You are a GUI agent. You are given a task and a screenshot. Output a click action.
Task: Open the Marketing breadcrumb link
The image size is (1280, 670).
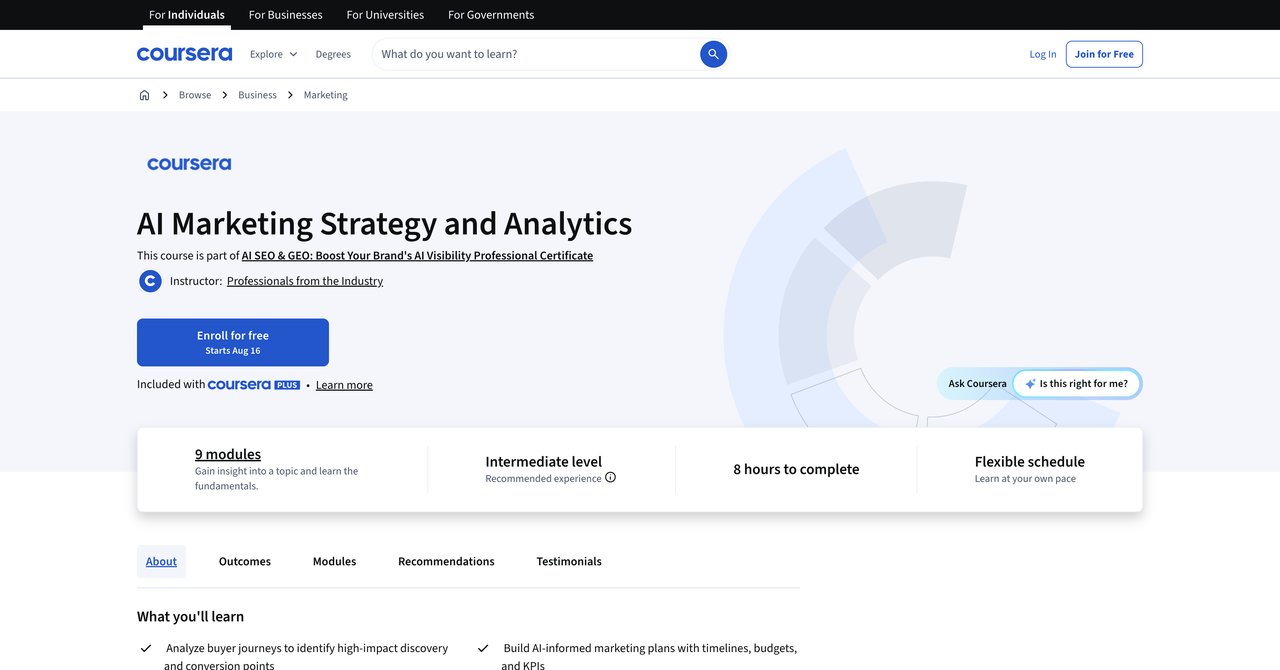tap(326, 95)
